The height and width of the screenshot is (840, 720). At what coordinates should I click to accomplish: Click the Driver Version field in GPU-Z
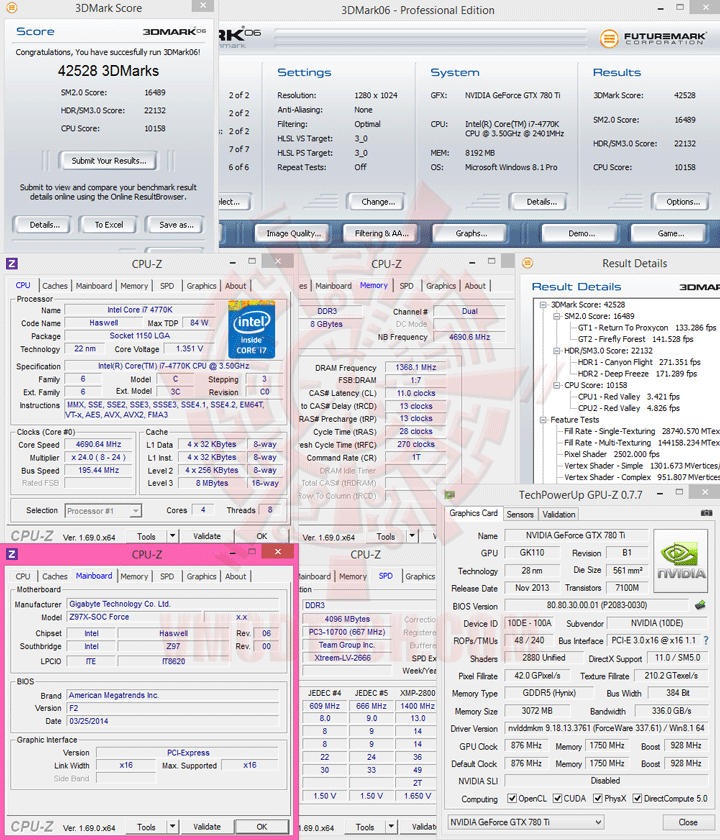point(606,728)
